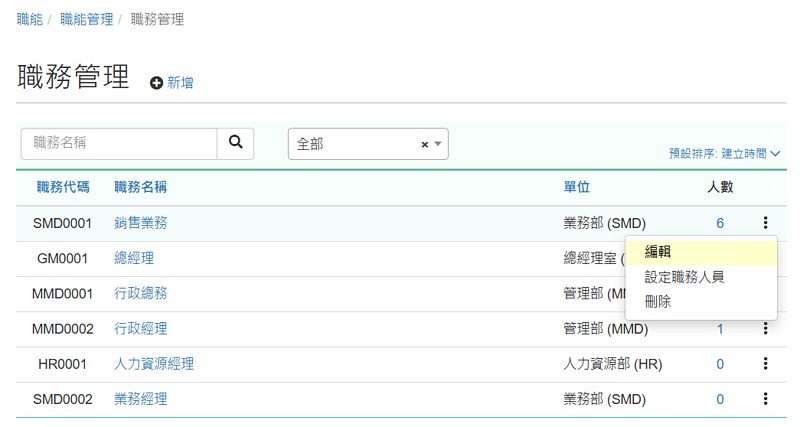Open the kebab menu for 銷售業務 row
Screen dimensions: 800x427
765,222
